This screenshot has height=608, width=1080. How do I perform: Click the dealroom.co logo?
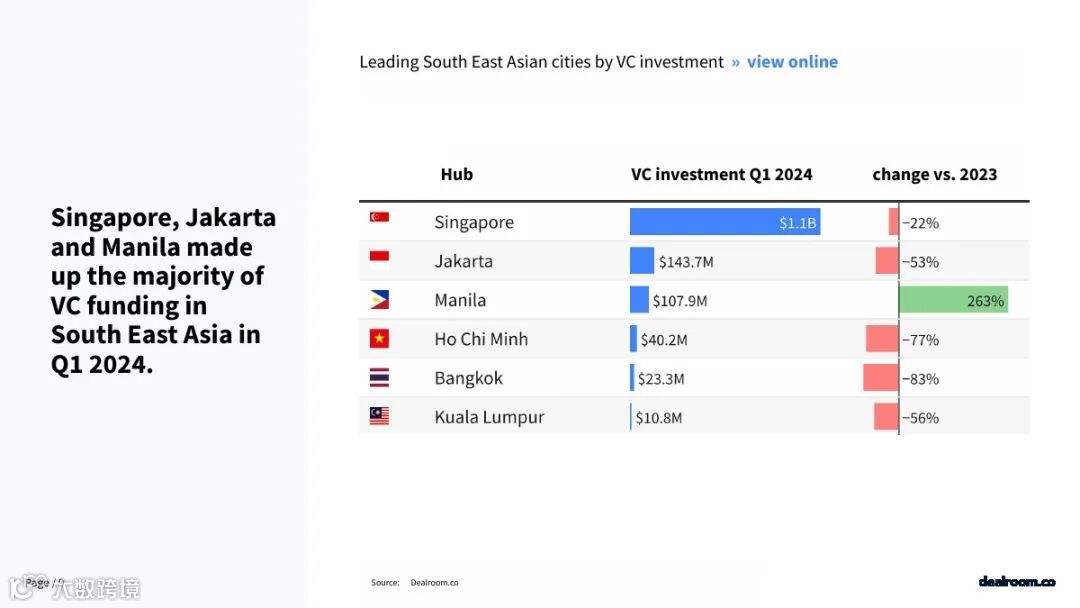pos(1017,582)
